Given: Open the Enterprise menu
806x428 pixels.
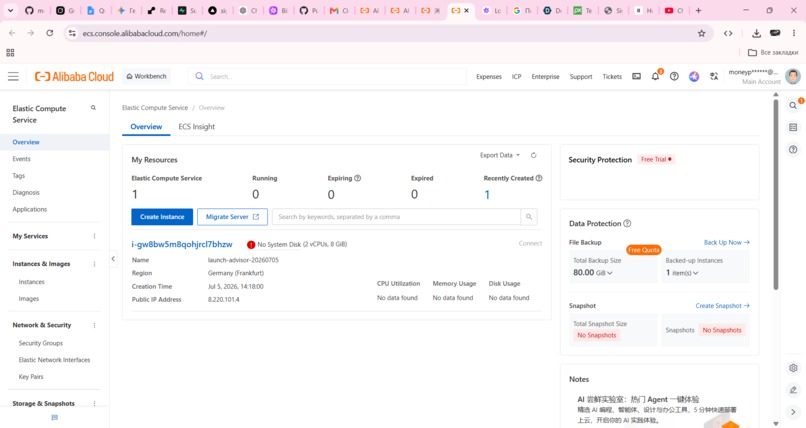Looking at the screenshot, I should [x=545, y=77].
